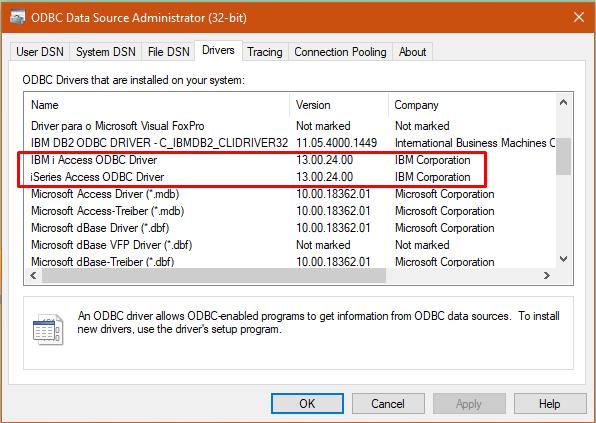Image resolution: width=596 pixels, height=423 pixels.
Task: Click IBM Corporation in iSeries Access row
Action: (433, 177)
